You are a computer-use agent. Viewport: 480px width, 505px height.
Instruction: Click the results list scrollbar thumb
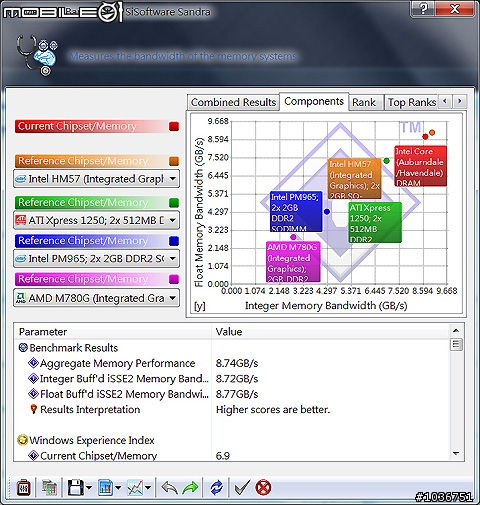(x=456, y=344)
